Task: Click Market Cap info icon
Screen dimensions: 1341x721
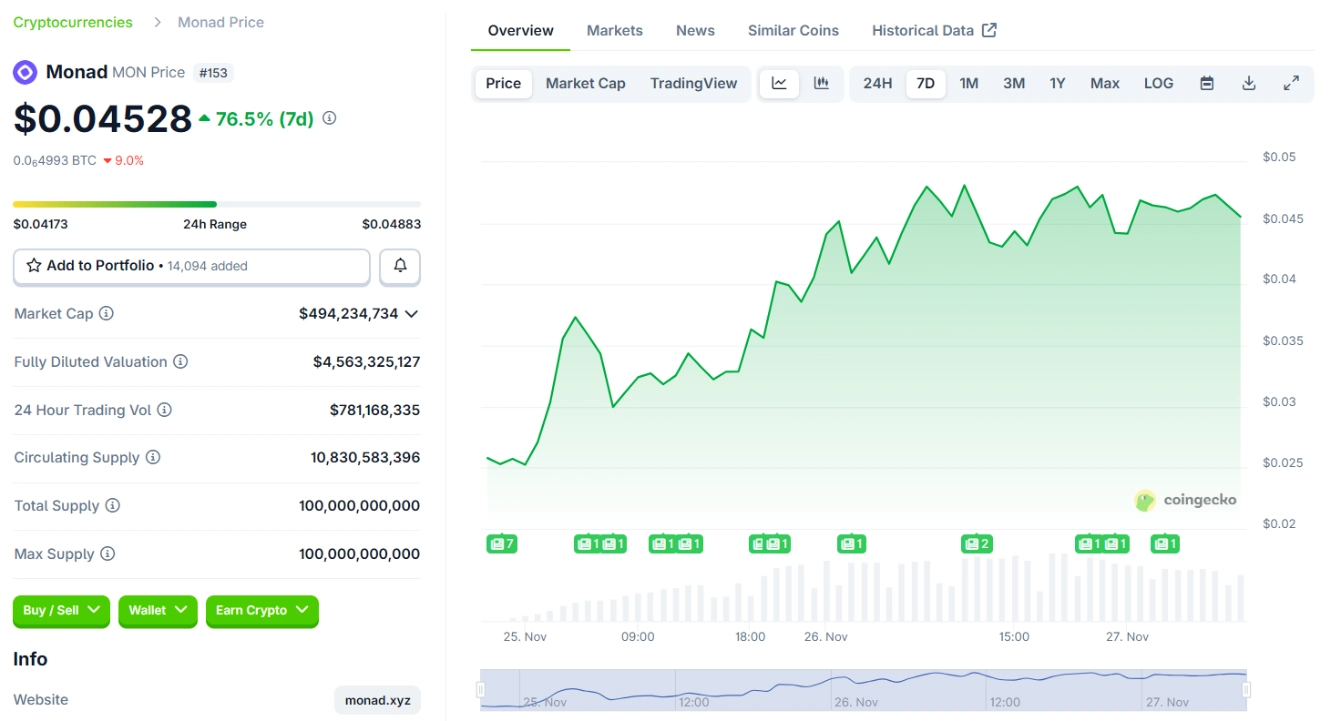Action: [x=106, y=314]
